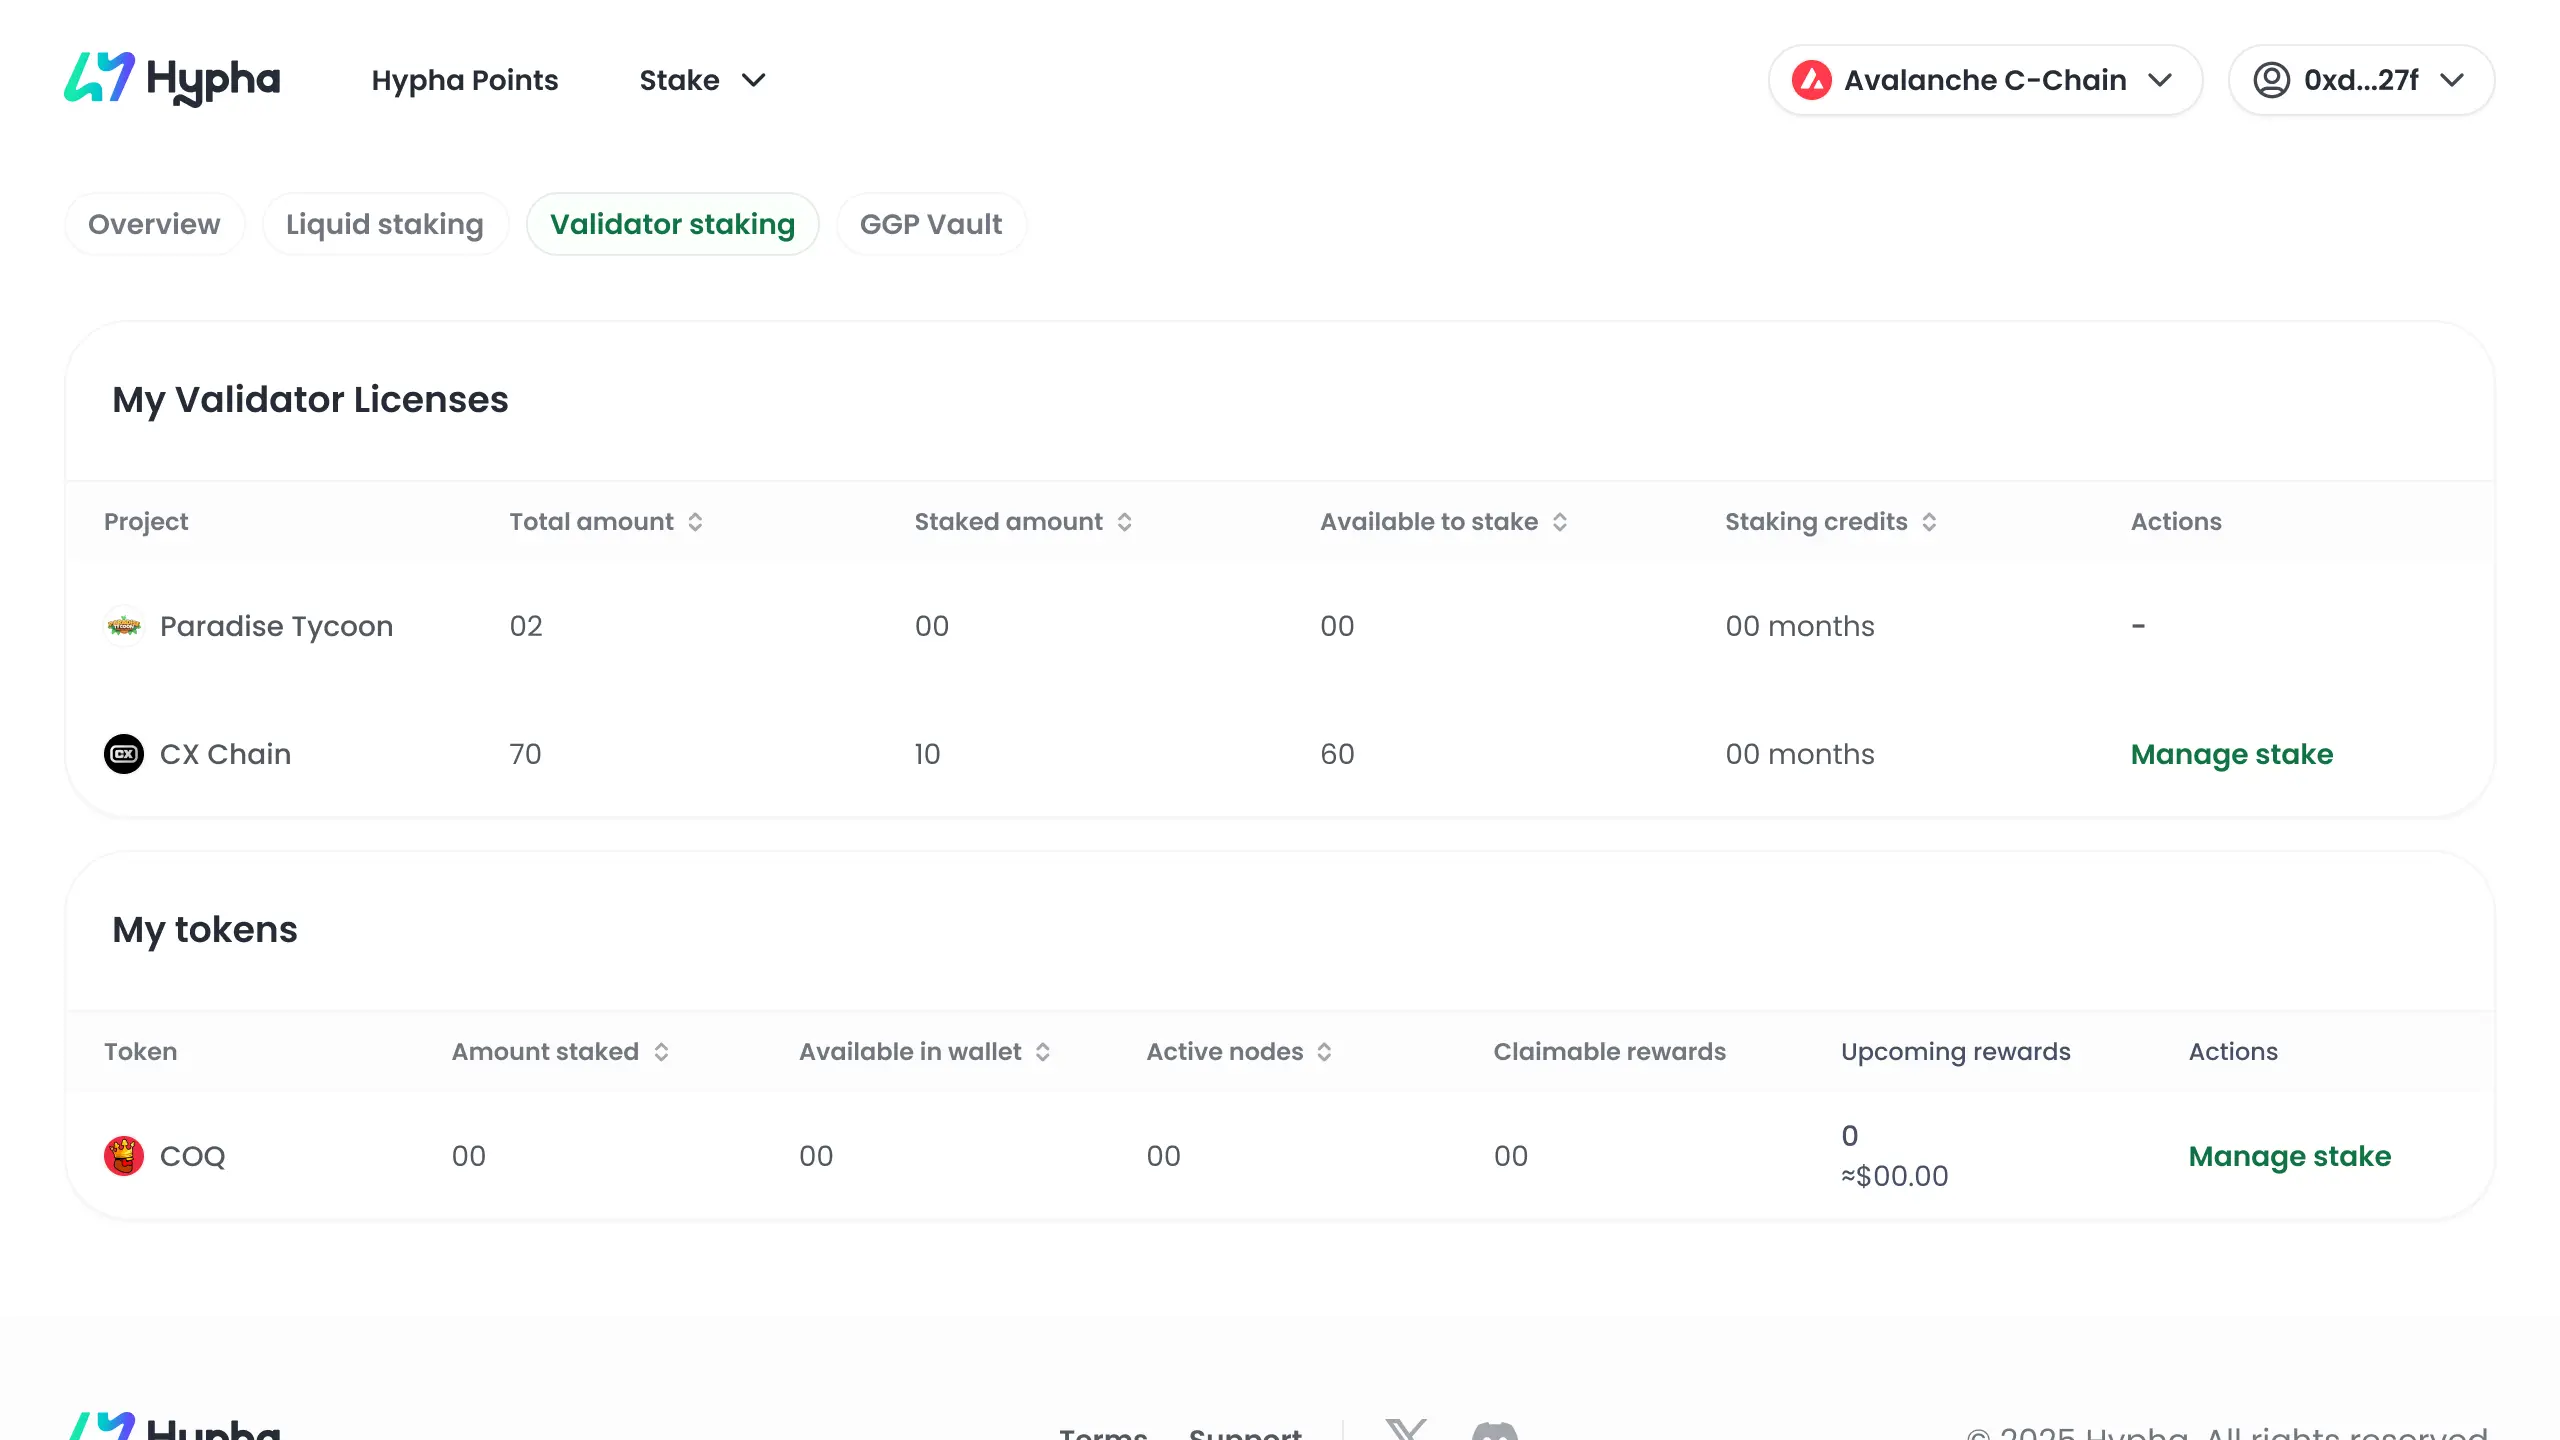
Task: Switch to the Liquid staking tab
Action: pos(385,224)
